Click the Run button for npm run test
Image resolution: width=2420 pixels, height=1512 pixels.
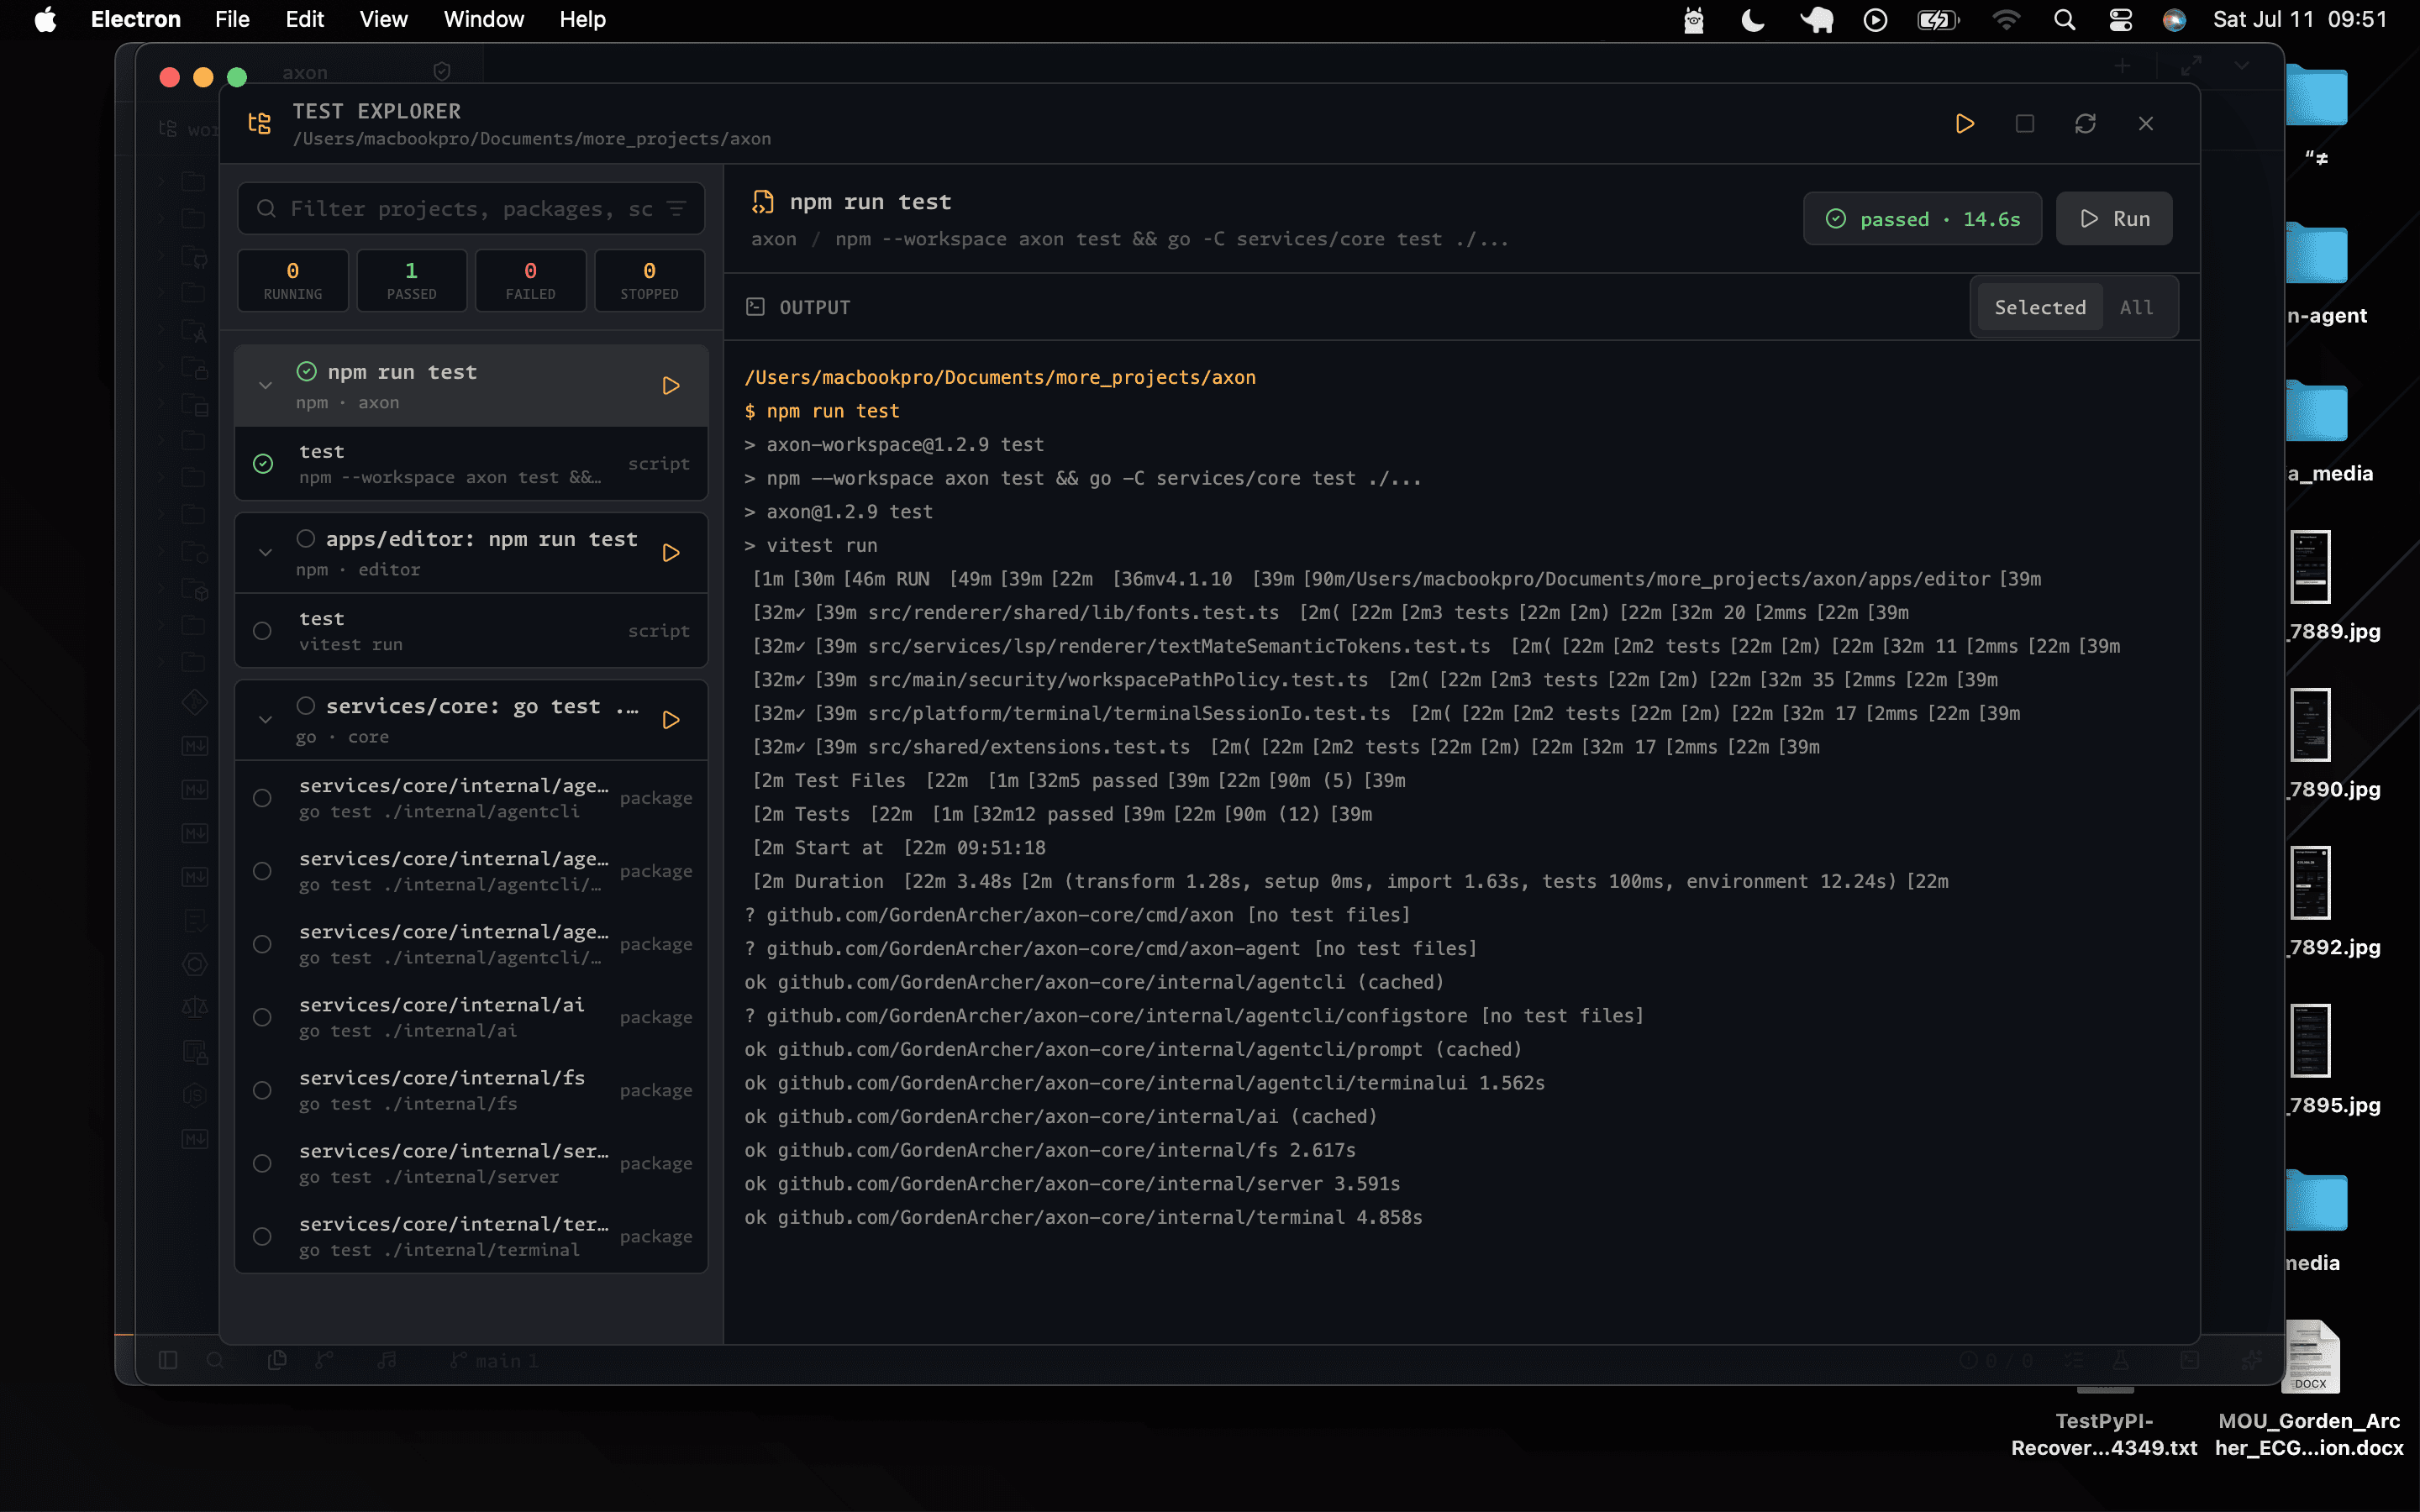tap(2114, 219)
